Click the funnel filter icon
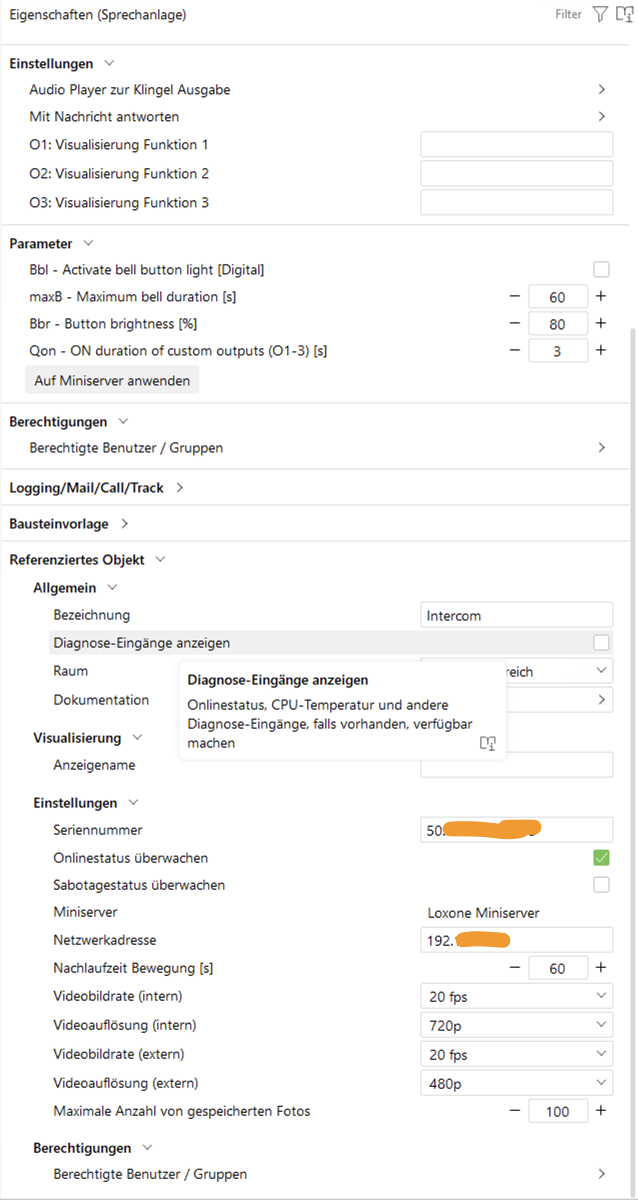This screenshot has height=1200, width=638. [x=600, y=15]
